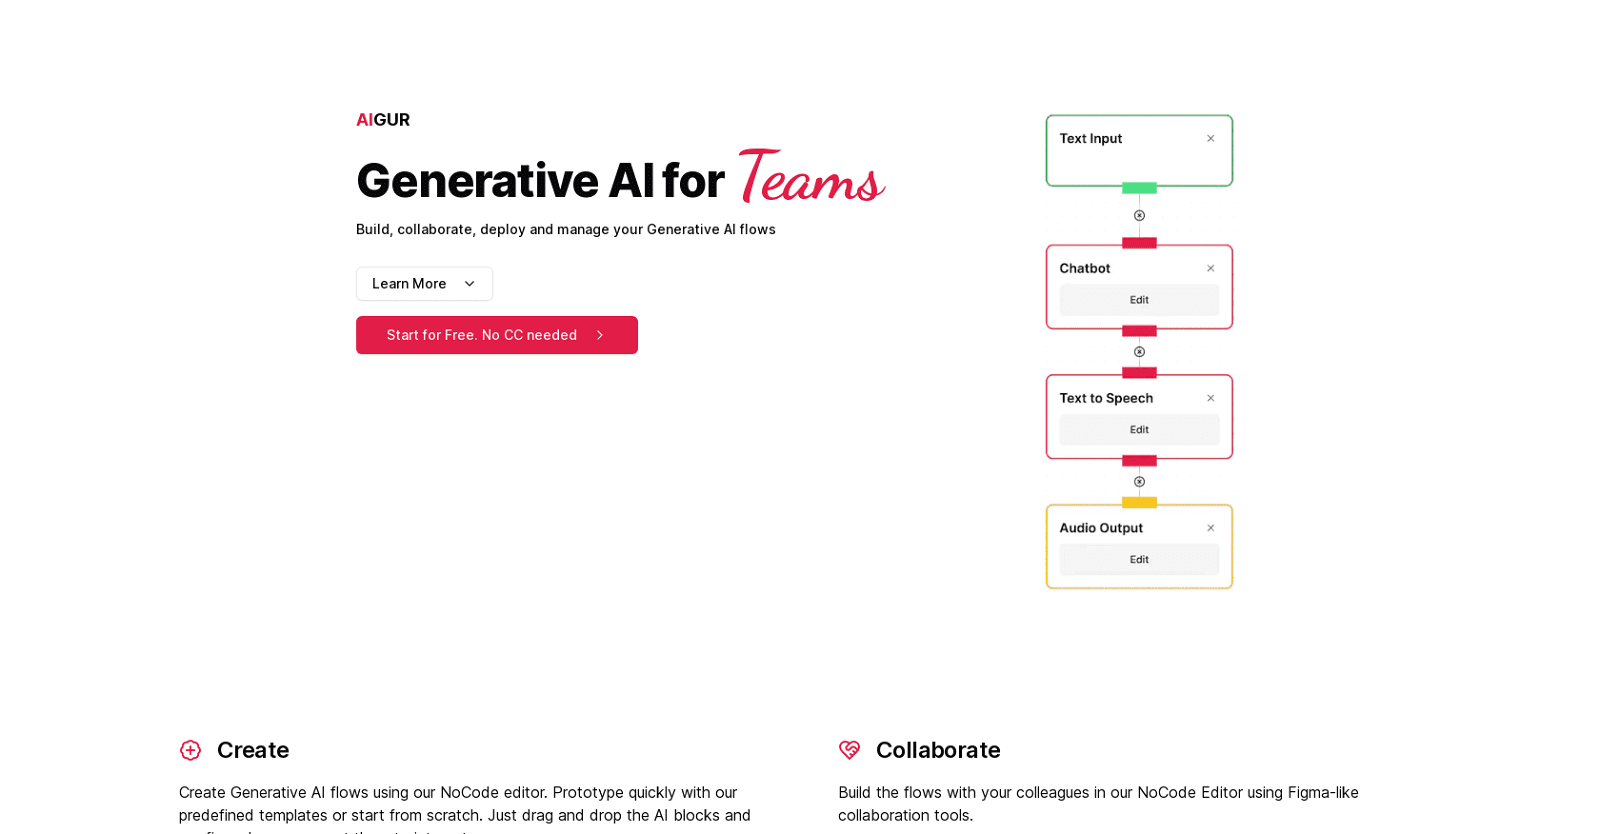Close the Audio Output block
1600x834 pixels.
click(1210, 528)
